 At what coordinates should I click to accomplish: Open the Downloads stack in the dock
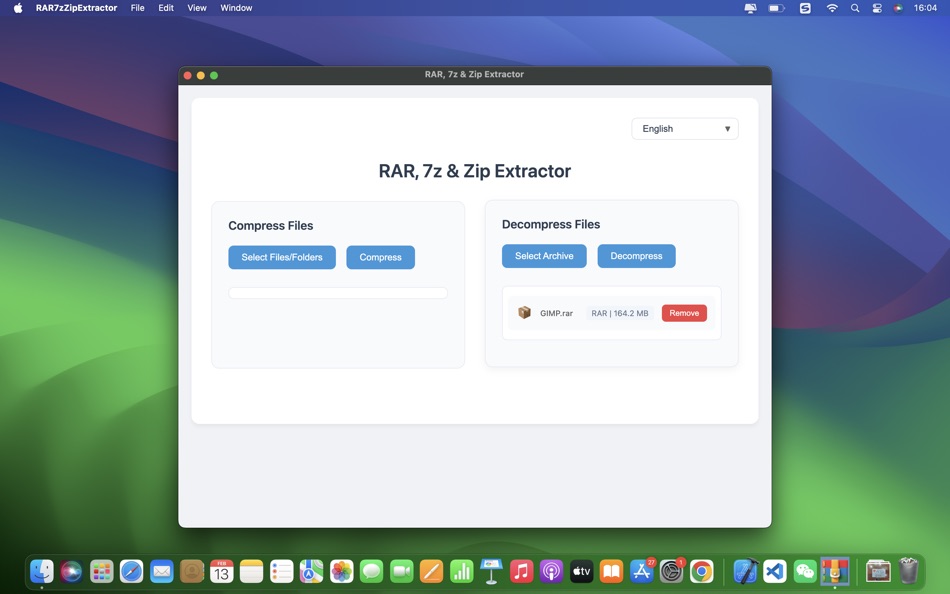click(878, 571)
